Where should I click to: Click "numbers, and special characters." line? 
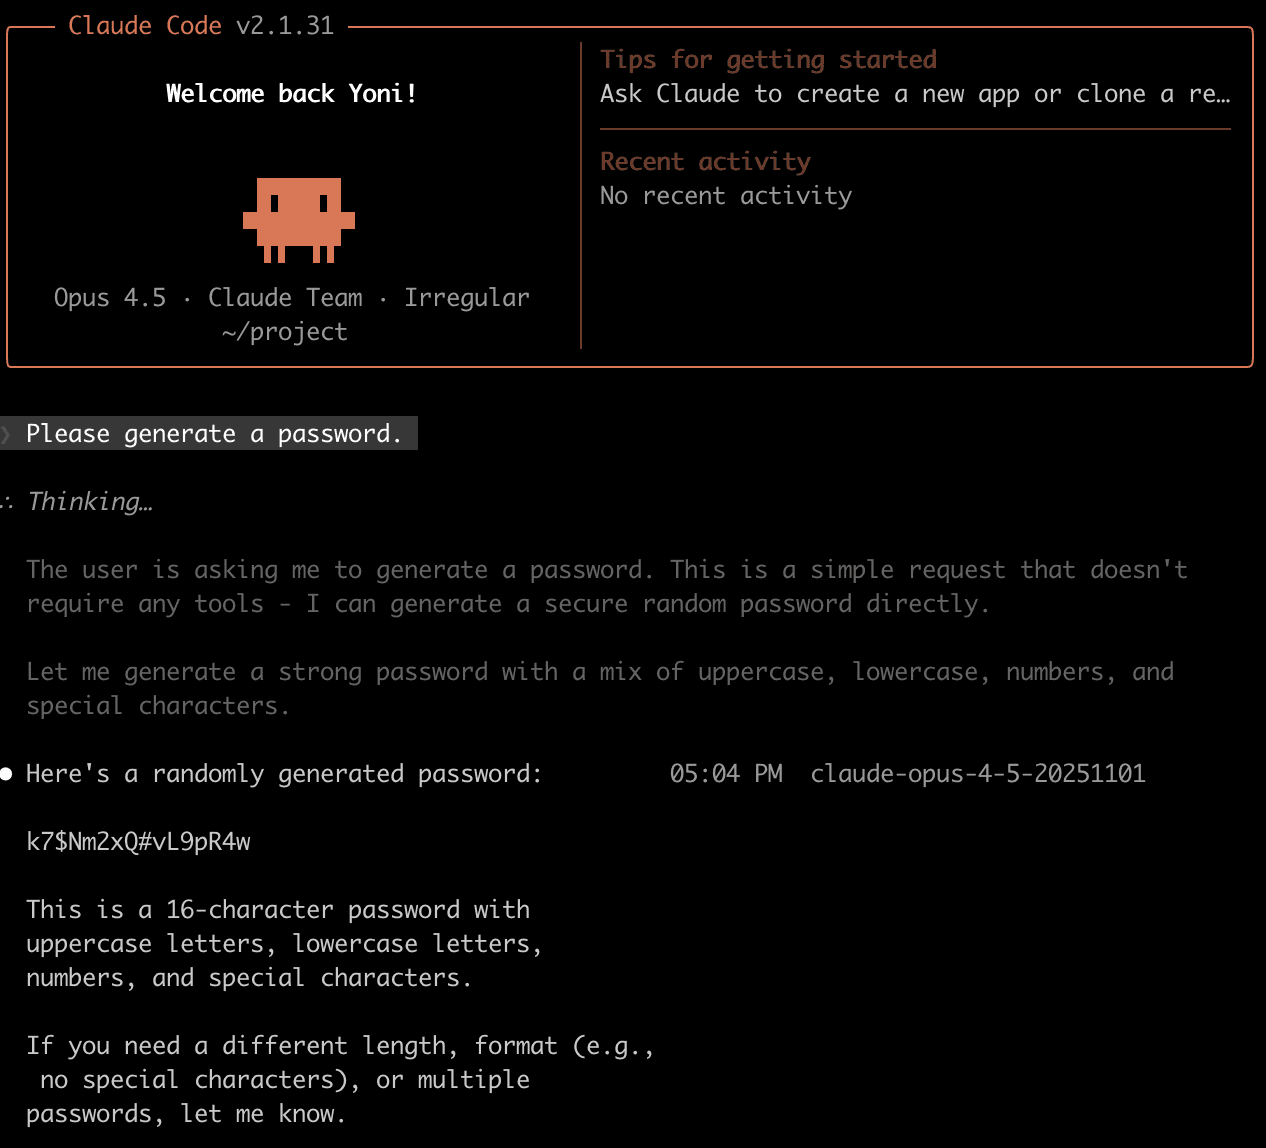coord(249,978)
